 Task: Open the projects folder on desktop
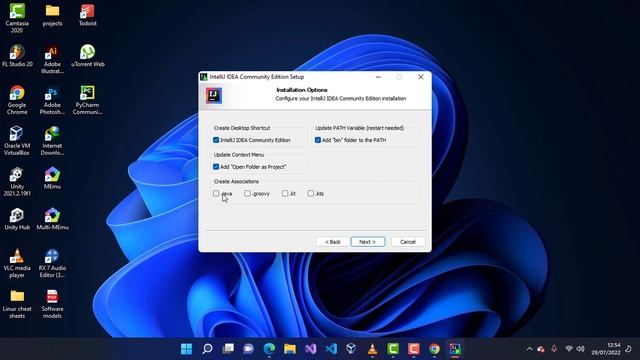[x=53, y=15]
